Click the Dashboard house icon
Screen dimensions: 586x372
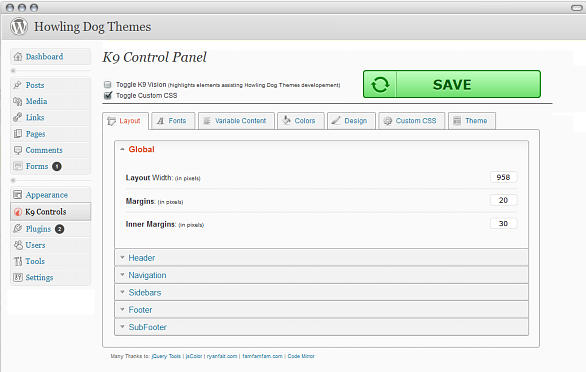click(18, 56)
